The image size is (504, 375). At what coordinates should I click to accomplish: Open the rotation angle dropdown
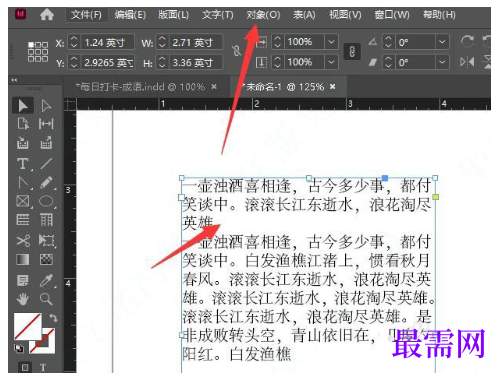point(442,42)
